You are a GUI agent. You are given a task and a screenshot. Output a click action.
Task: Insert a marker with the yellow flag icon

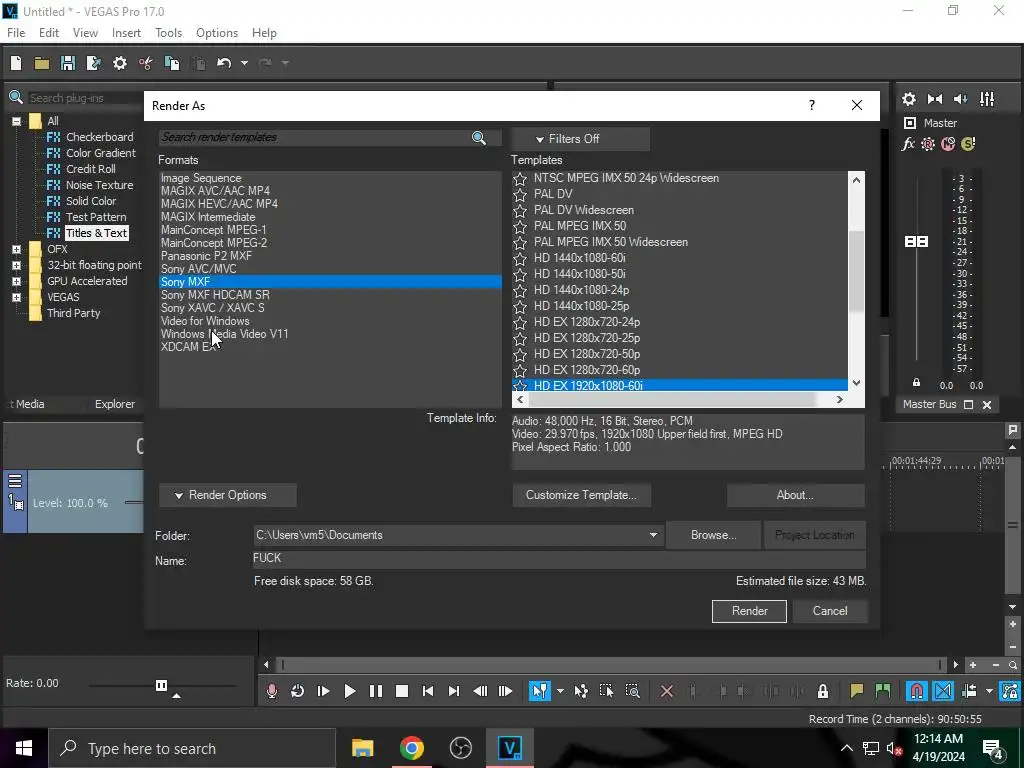click(x=856, y=691)
